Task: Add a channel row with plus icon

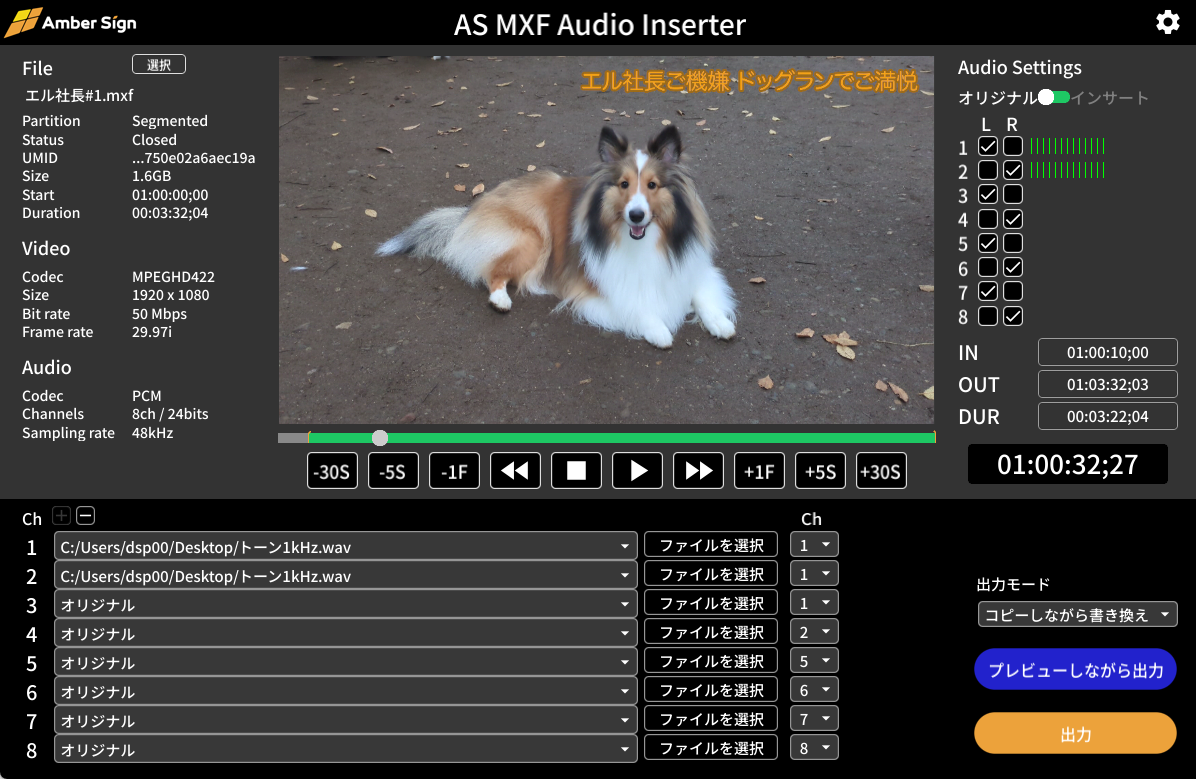Action: [x=61, y=516]
